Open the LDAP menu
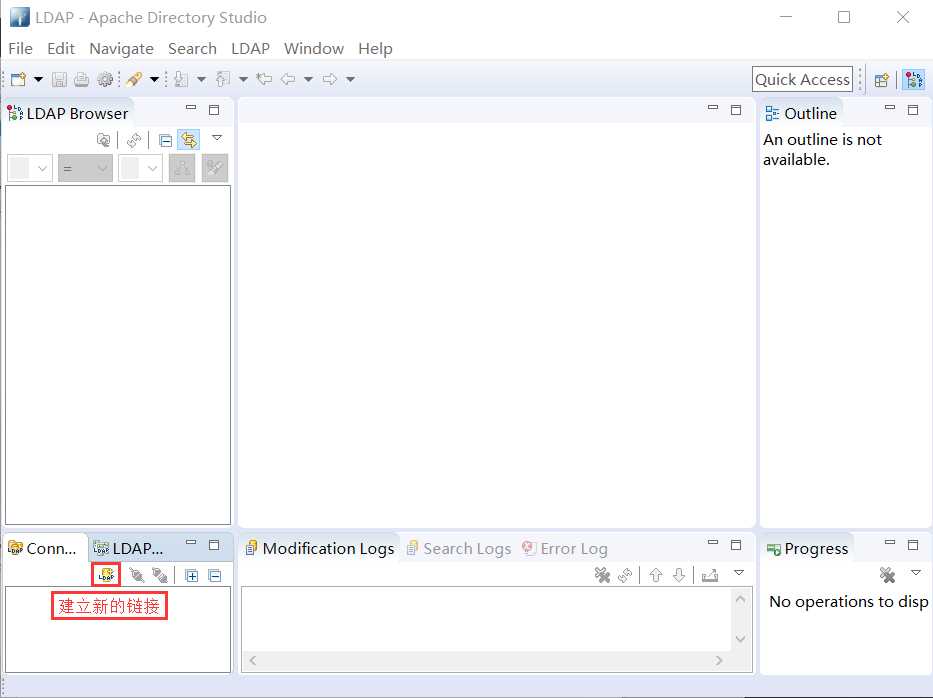 [251, 48]
